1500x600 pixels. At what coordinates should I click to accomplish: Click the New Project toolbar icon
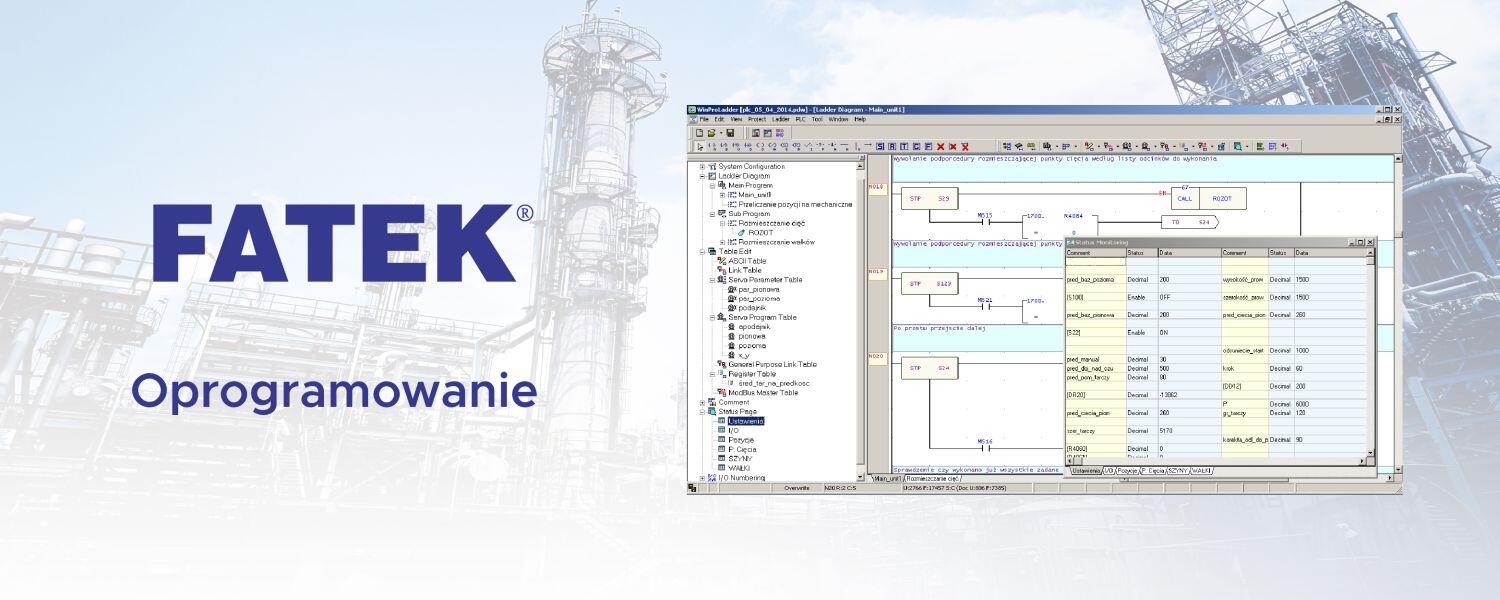(x=700, y=132)
